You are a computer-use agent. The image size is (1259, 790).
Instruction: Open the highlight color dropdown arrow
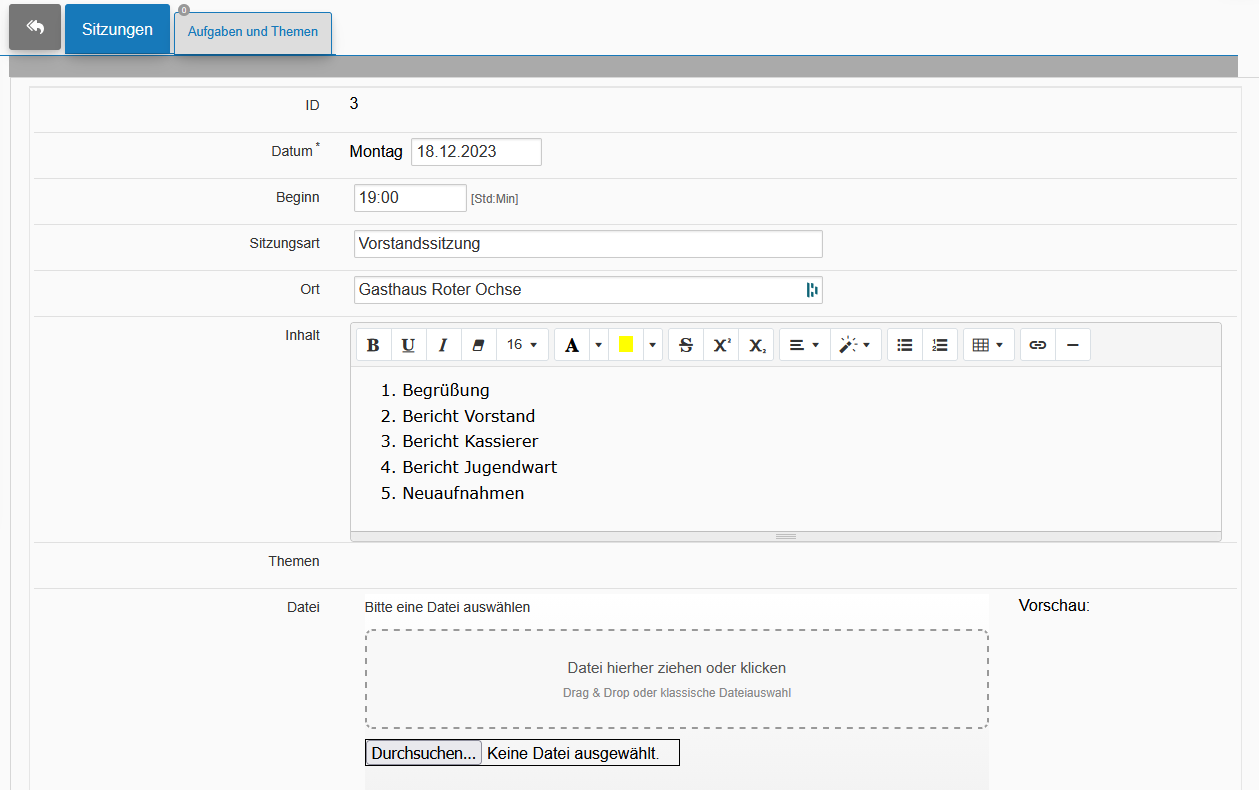point(653,345)
